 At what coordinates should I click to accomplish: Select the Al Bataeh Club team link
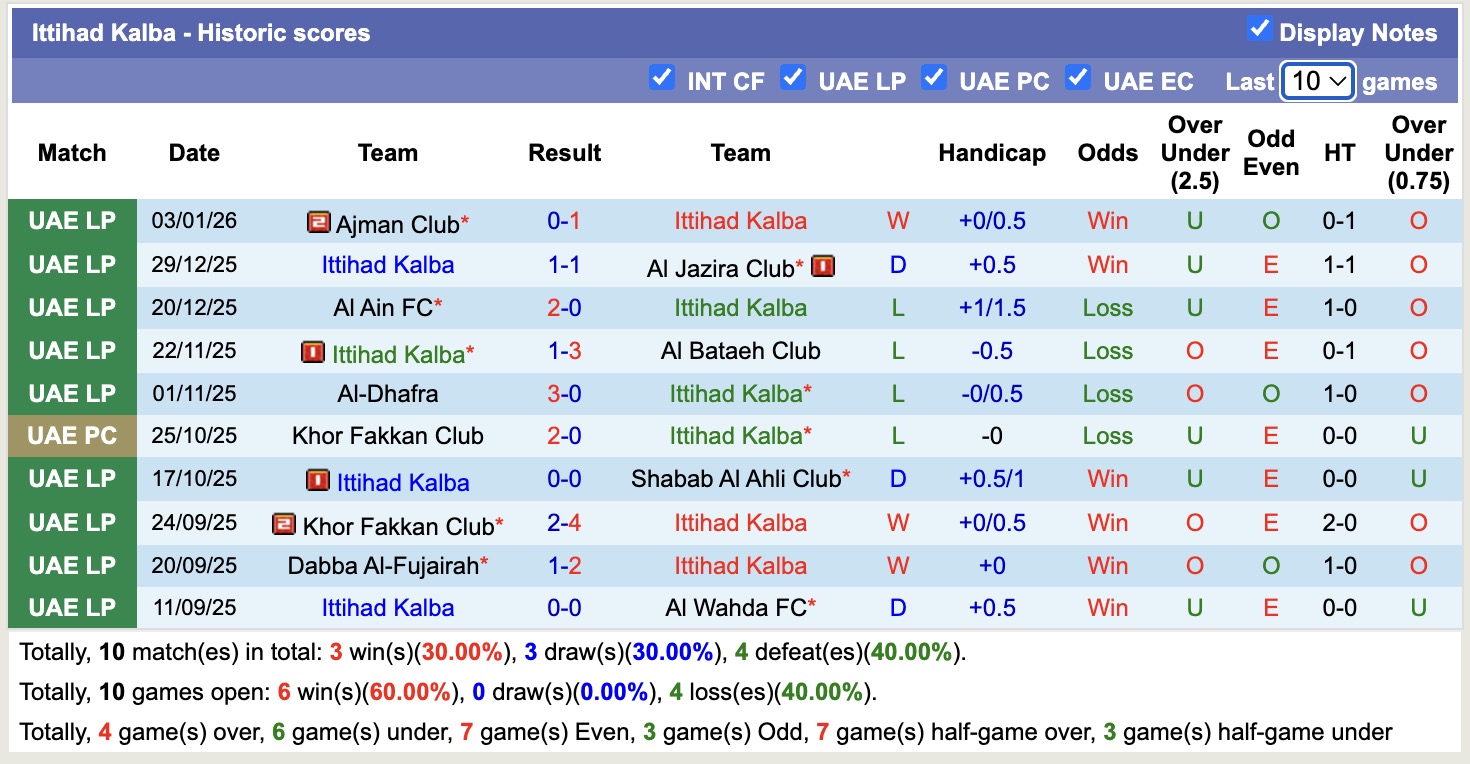[740, 351]
